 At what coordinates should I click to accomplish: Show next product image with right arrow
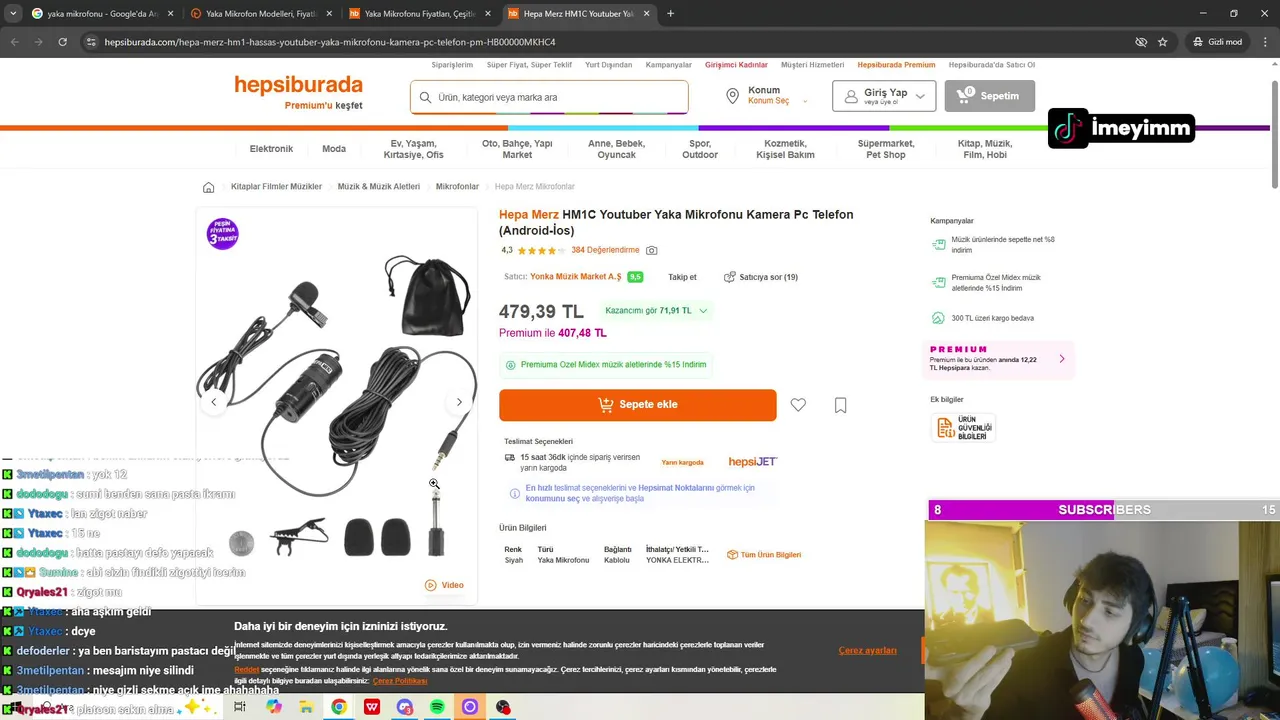[x=459, y=402]
